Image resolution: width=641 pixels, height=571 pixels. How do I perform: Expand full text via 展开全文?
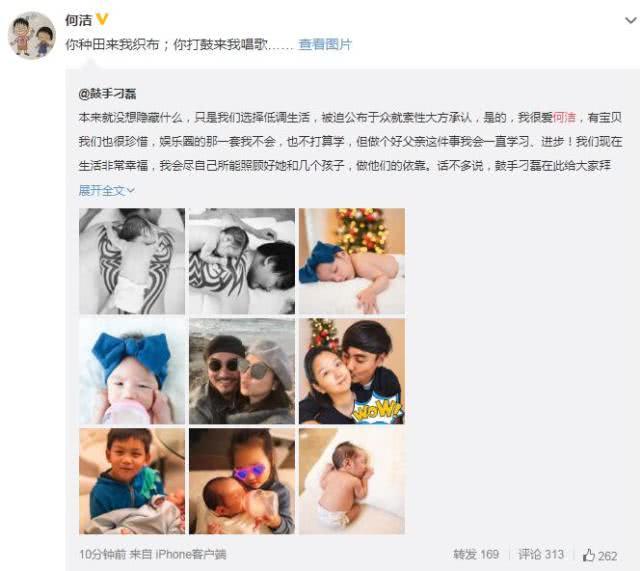click(106, 190)
